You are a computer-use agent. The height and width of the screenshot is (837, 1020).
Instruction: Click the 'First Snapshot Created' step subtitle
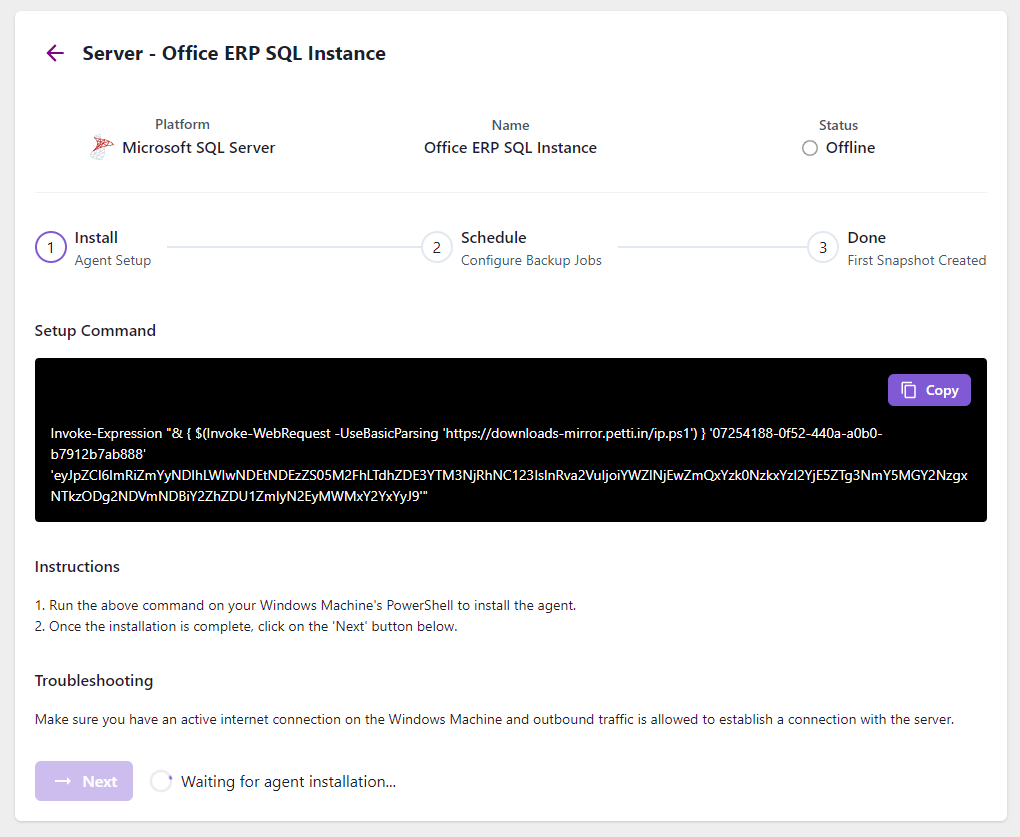917,260
